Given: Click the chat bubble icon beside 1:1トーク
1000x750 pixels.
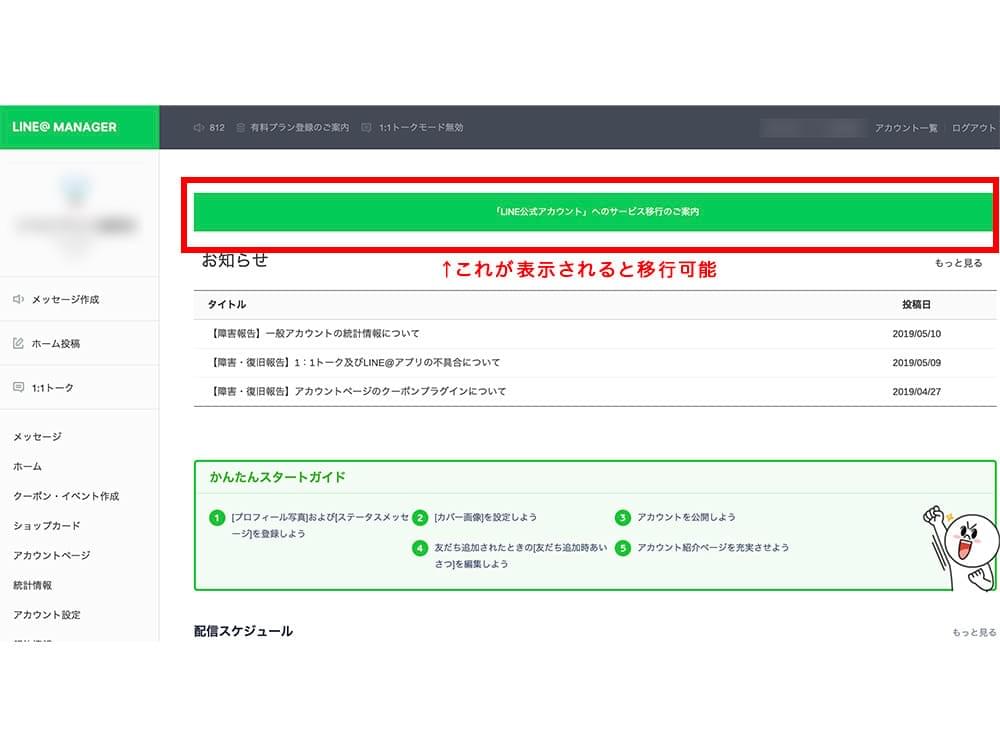Looking at the screenshot, I should (x=18, y=387).
